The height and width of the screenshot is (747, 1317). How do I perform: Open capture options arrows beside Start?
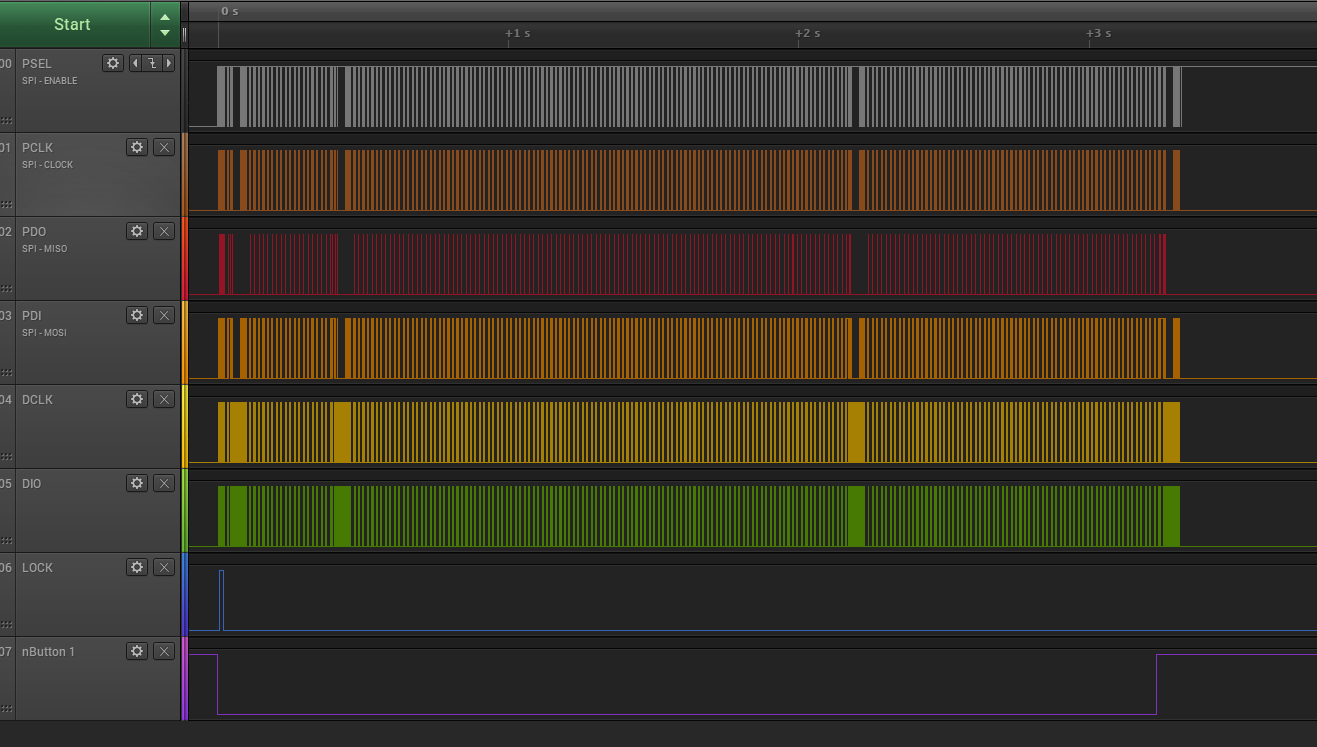(165, 24)
